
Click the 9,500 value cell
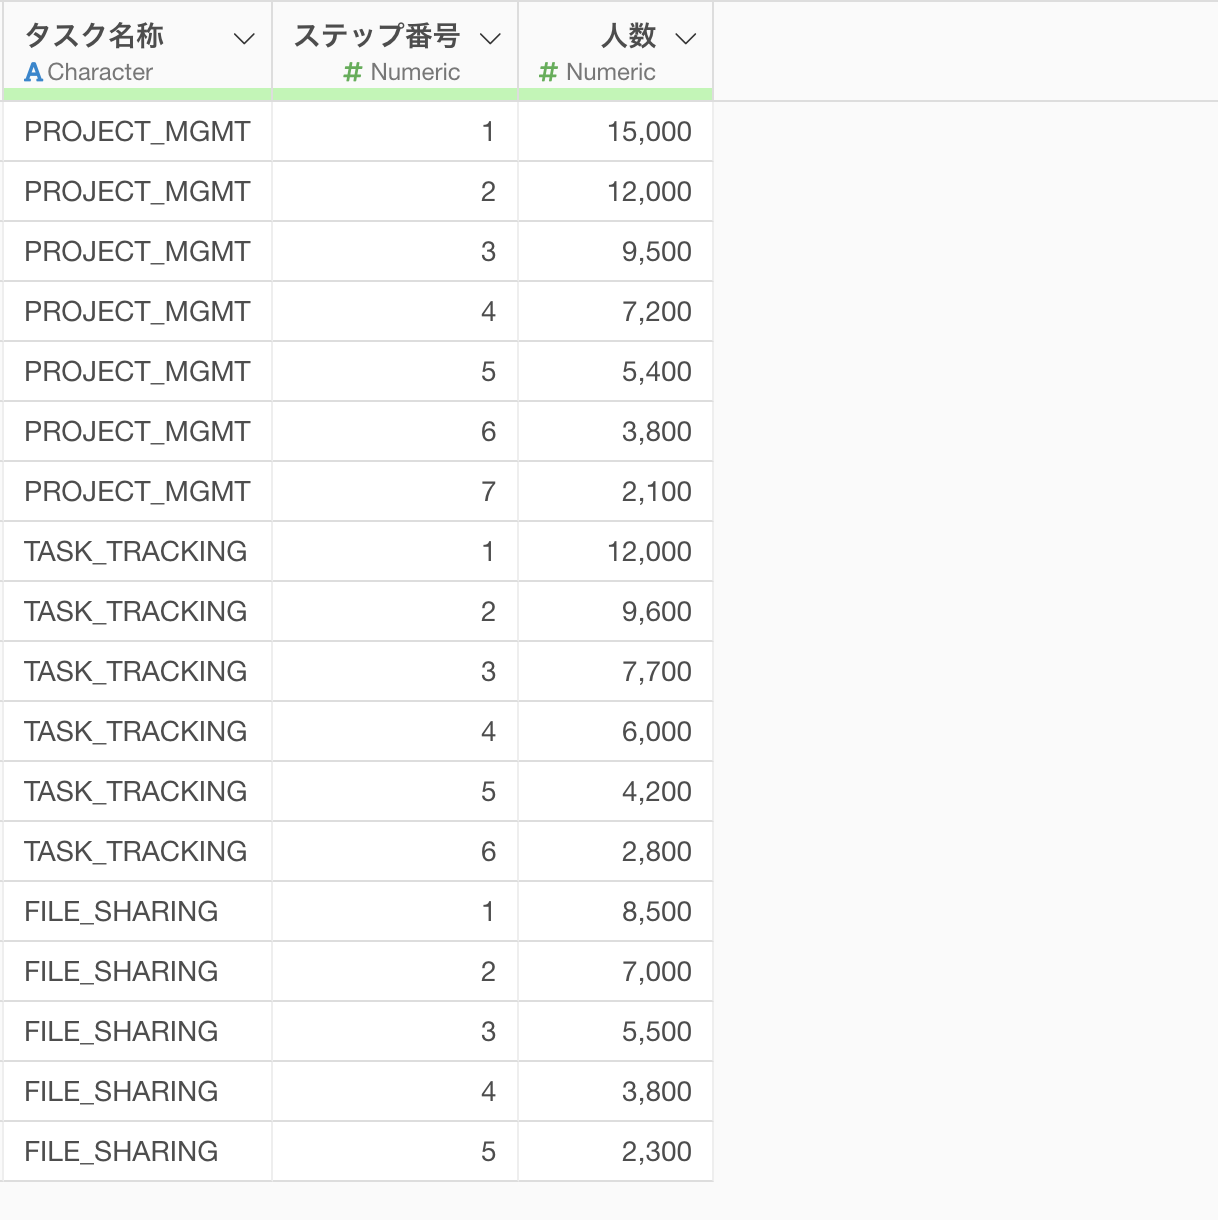click(x=616, y=251)
